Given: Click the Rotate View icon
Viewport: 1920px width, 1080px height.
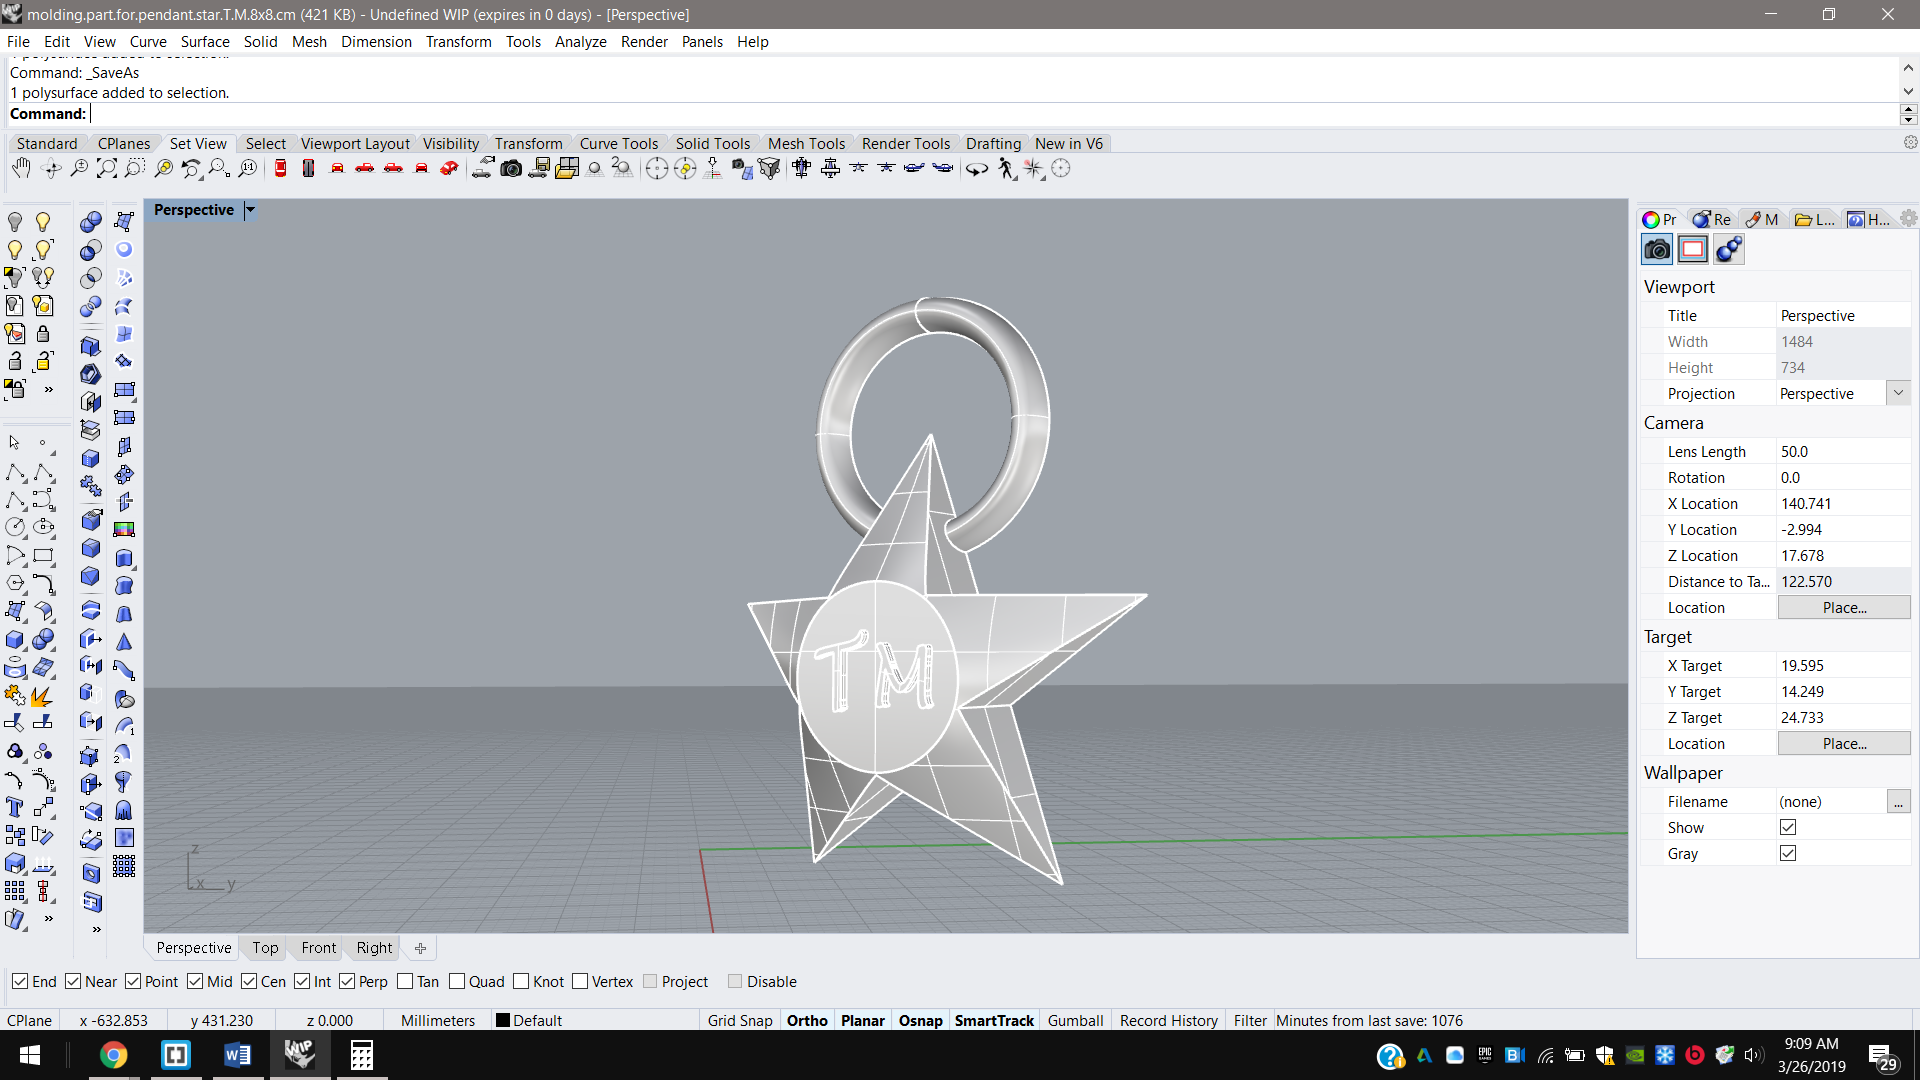Looking at the screenshot, I should click(52, 168).
